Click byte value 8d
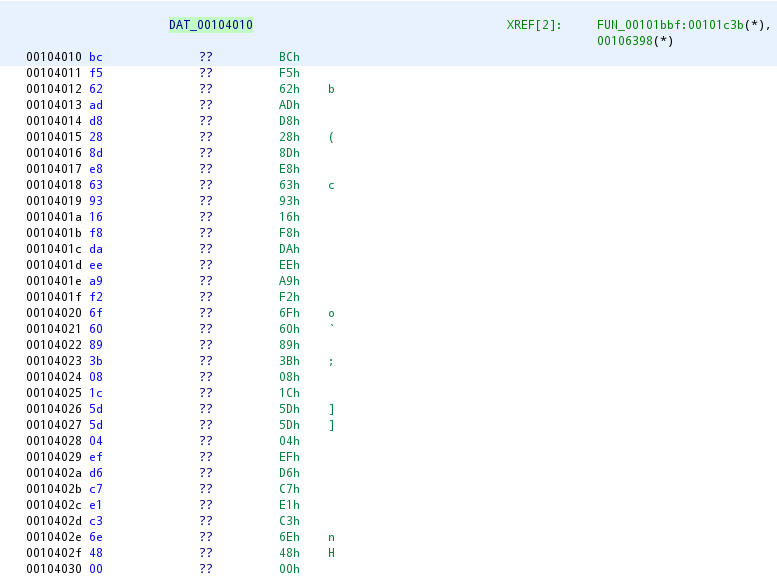The height and width of the screenshot is (584, 777). point(96,153)
